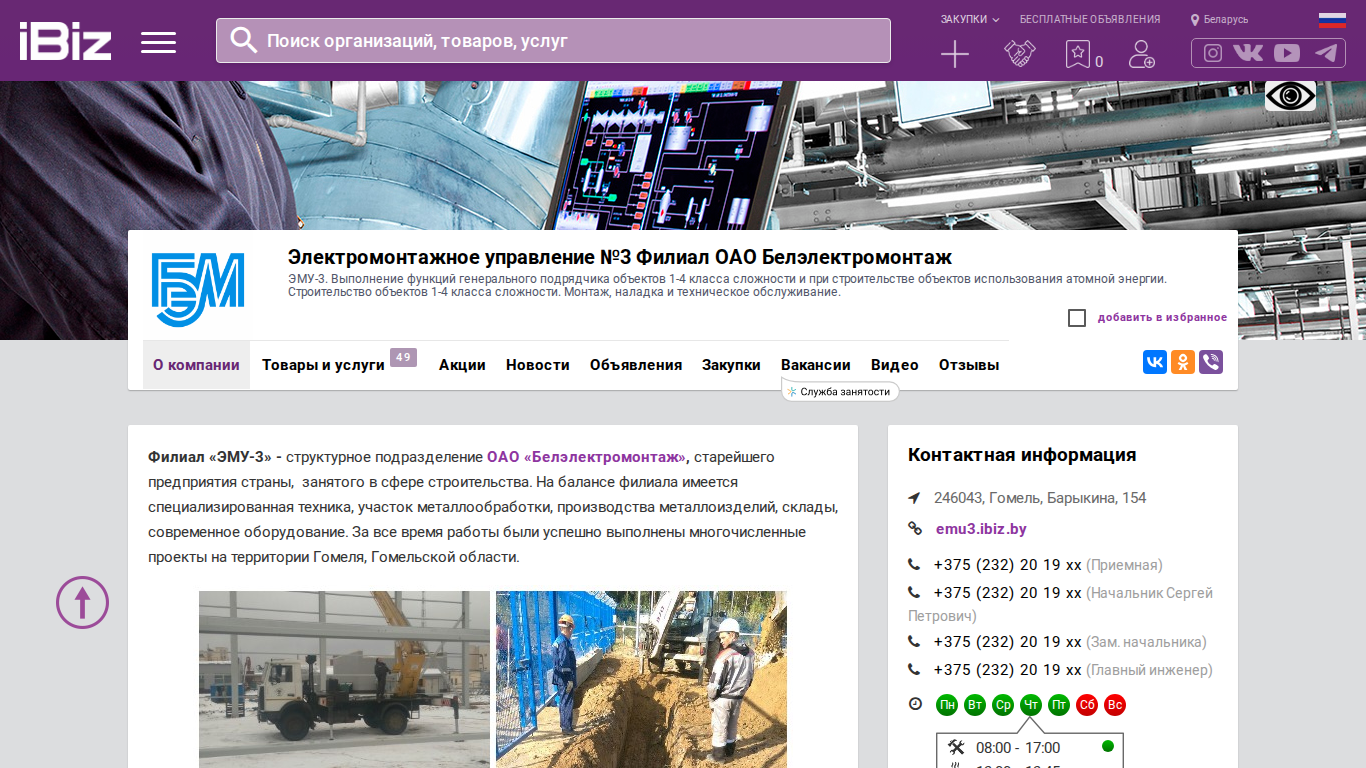The image size is (1366, 768).
Task: Open the trench workers photo
Action: click(641, 679)
